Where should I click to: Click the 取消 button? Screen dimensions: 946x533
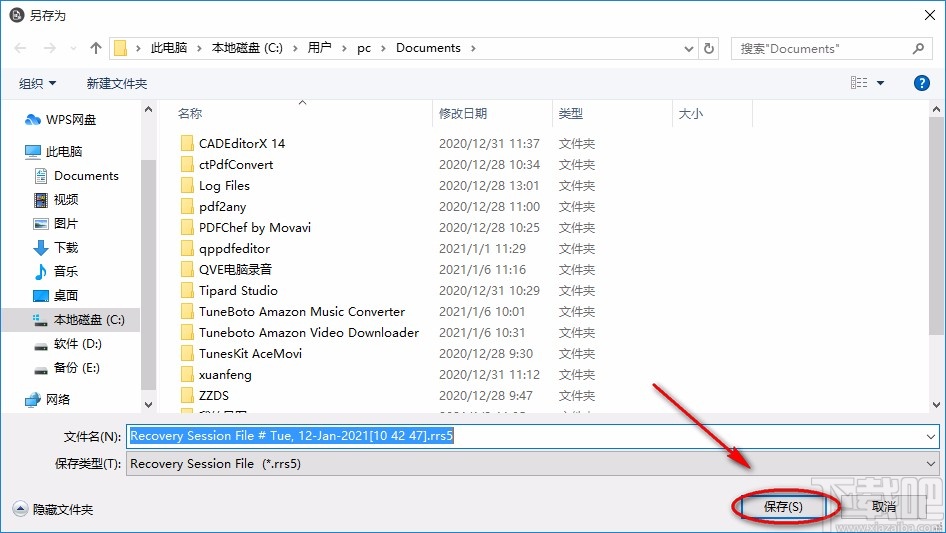(x=884, y=506)
